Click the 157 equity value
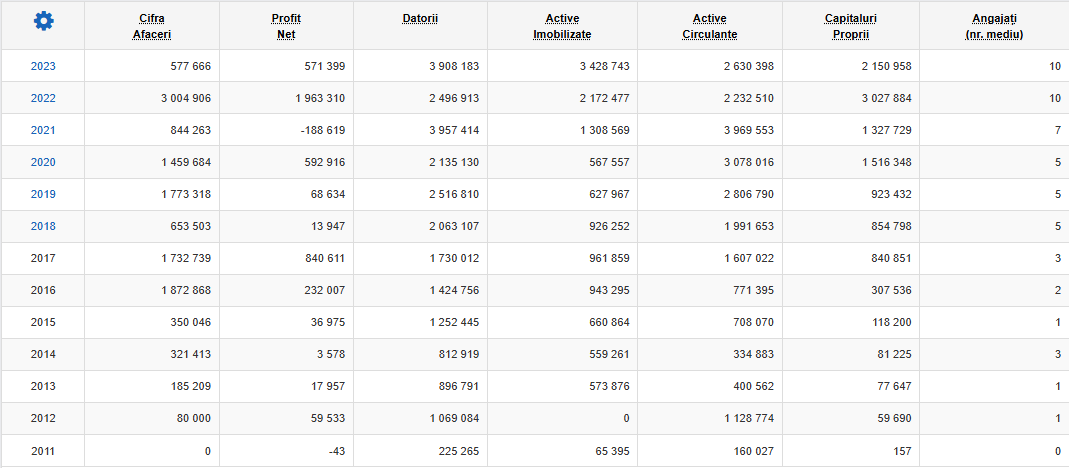This screenshot has width=1069, height=468. 903,451
